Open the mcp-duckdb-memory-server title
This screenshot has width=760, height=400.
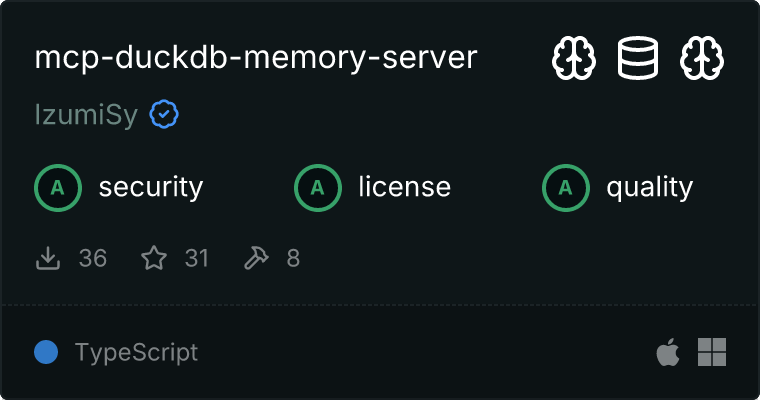pyautogui.click(x=256, y=58)
